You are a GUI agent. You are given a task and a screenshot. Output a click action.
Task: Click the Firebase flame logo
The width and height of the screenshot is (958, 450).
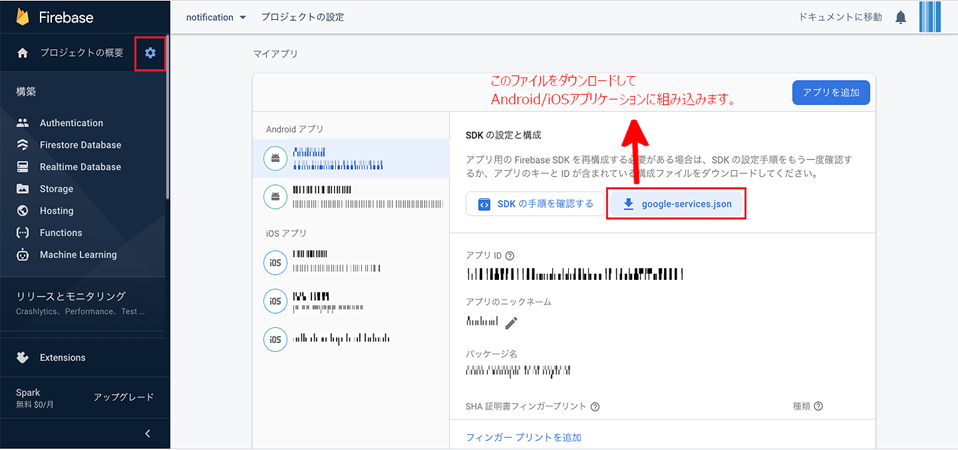coord(23,16)
